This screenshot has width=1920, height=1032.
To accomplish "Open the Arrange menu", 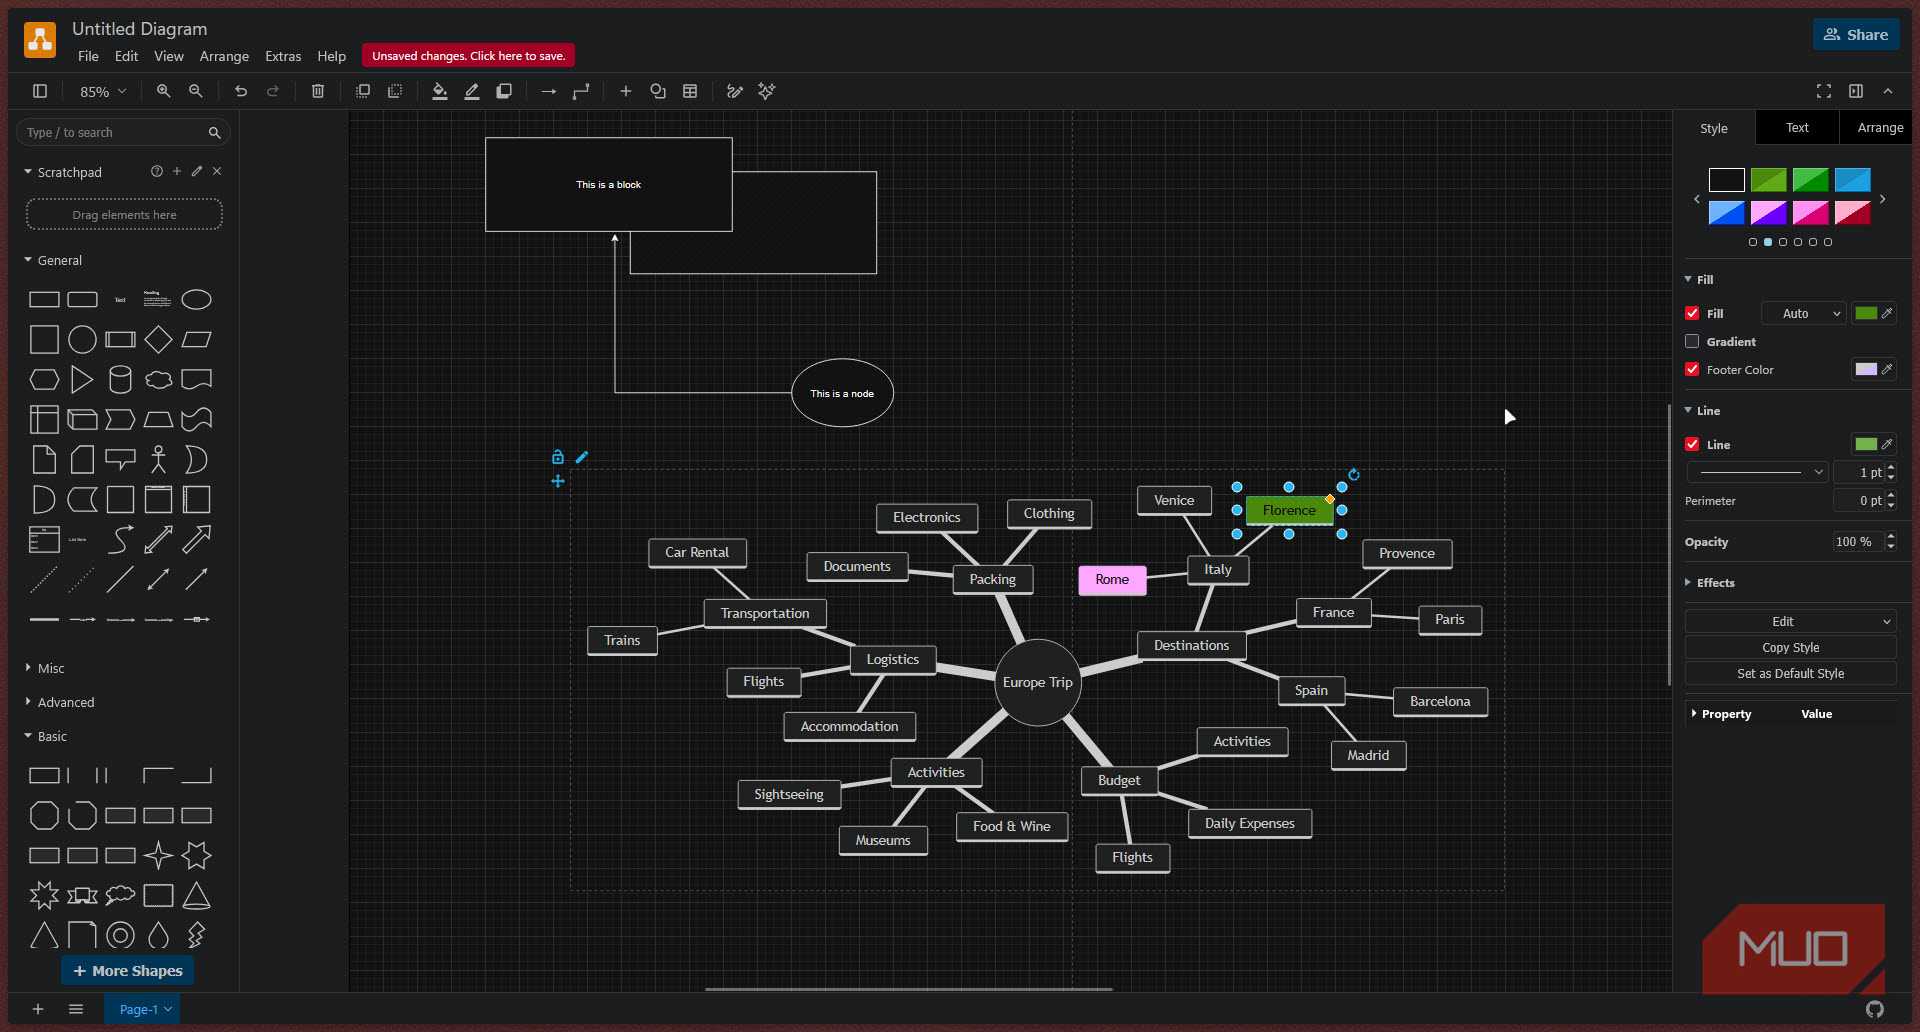I will [224, 56].
